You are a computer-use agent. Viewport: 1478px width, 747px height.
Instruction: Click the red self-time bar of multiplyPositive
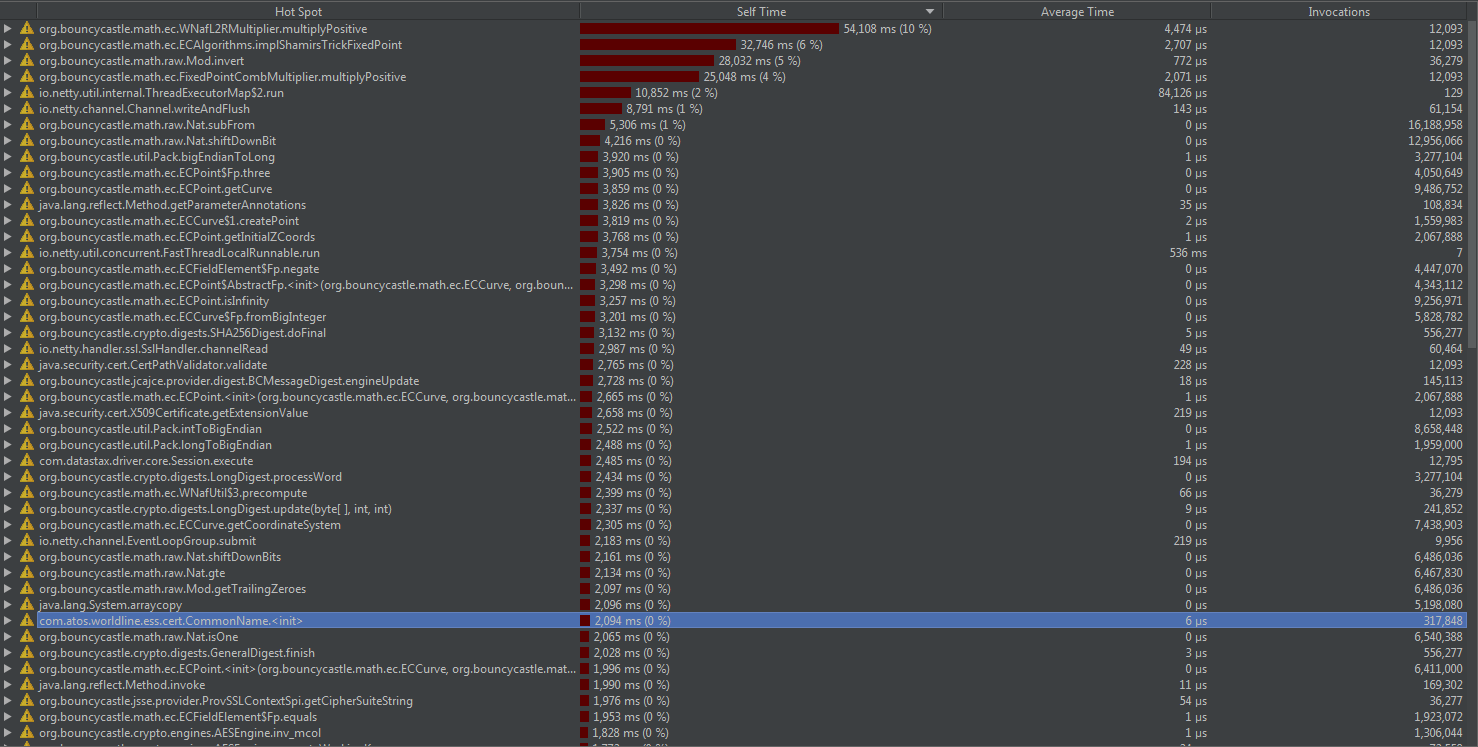(710, 28)
